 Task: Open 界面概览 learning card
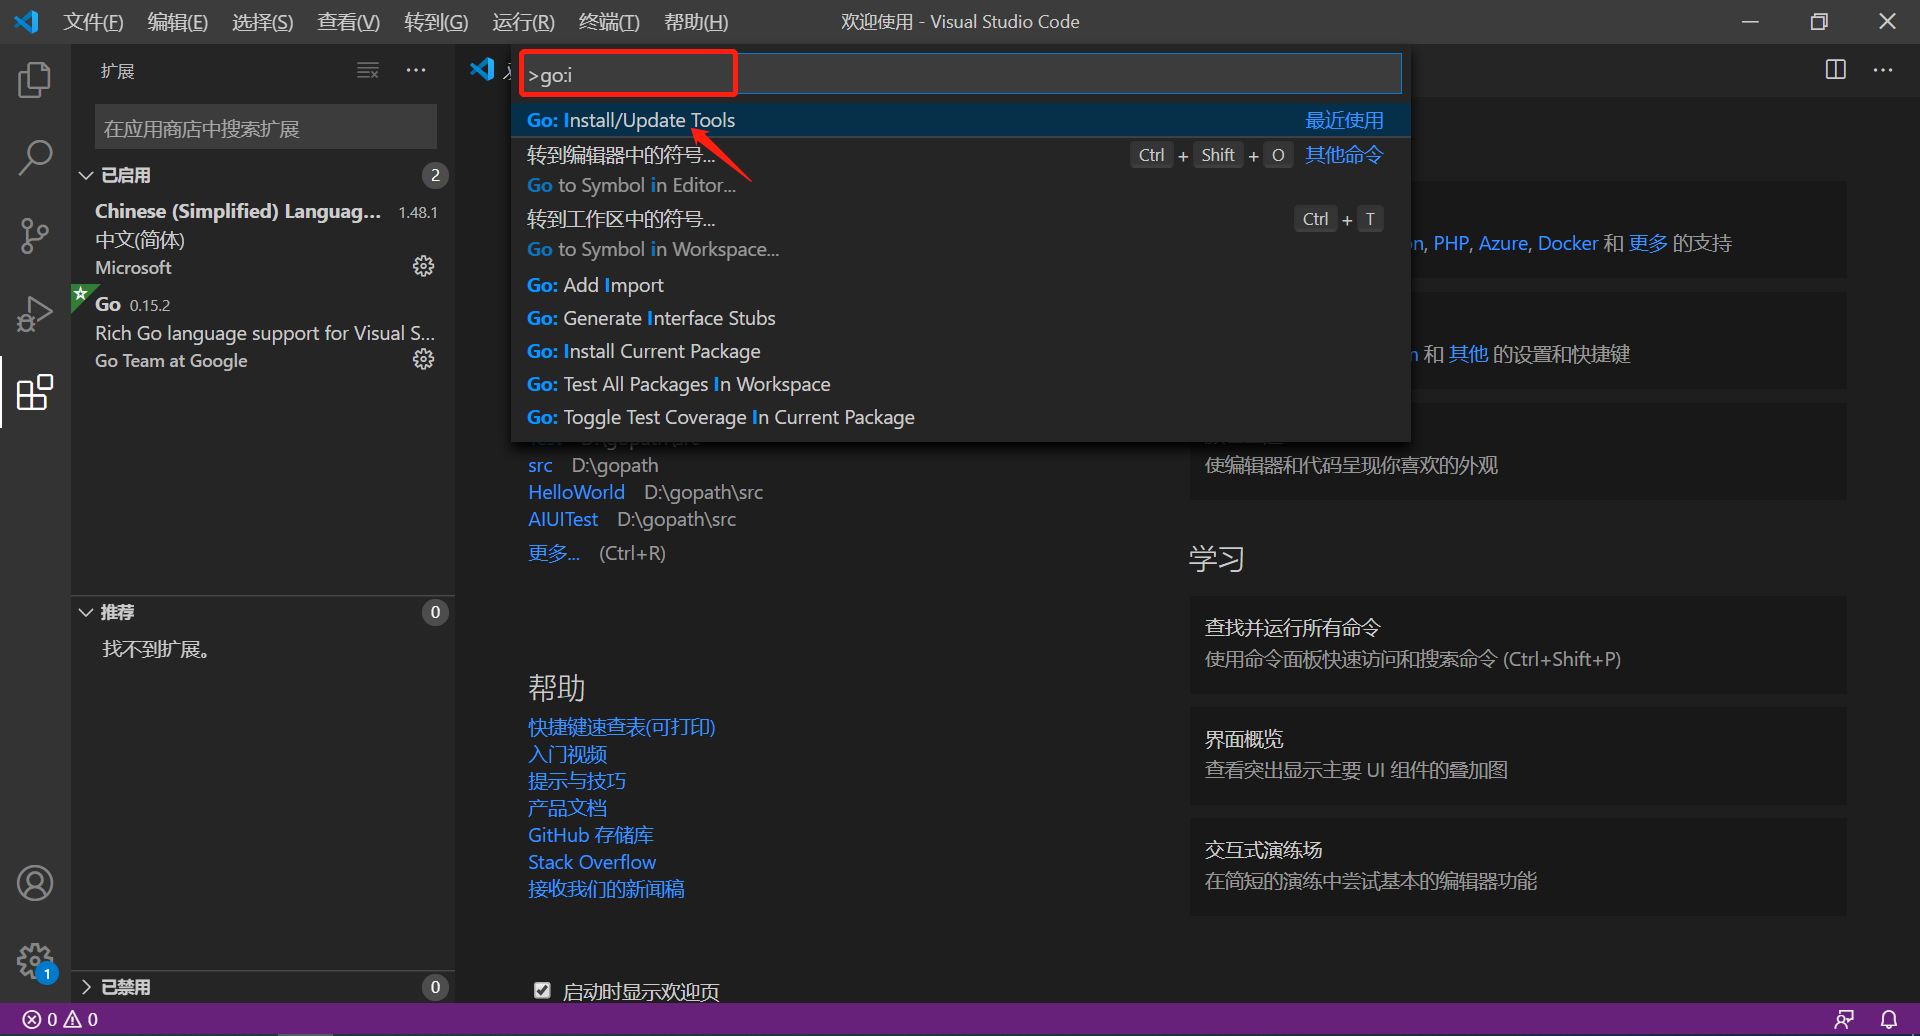(x=1518, y=755)
